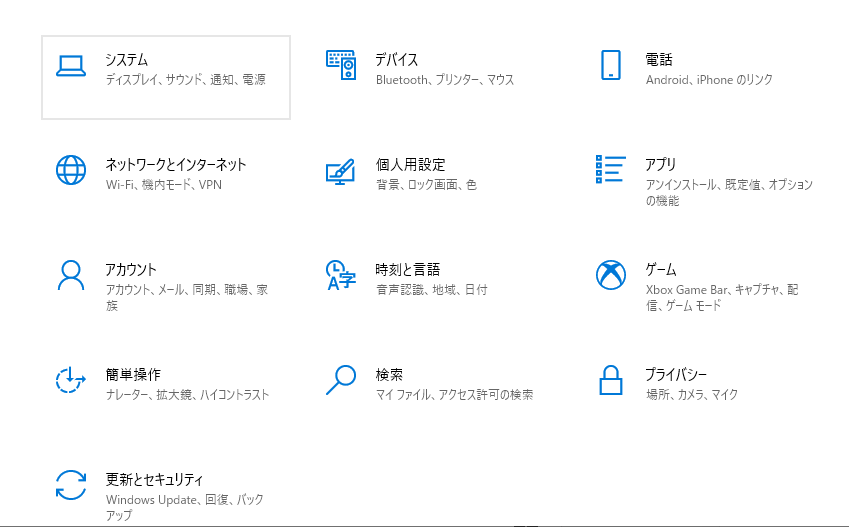Go to 更新とセキュリティ Windows Update text
849x527 pixels.
151,499
